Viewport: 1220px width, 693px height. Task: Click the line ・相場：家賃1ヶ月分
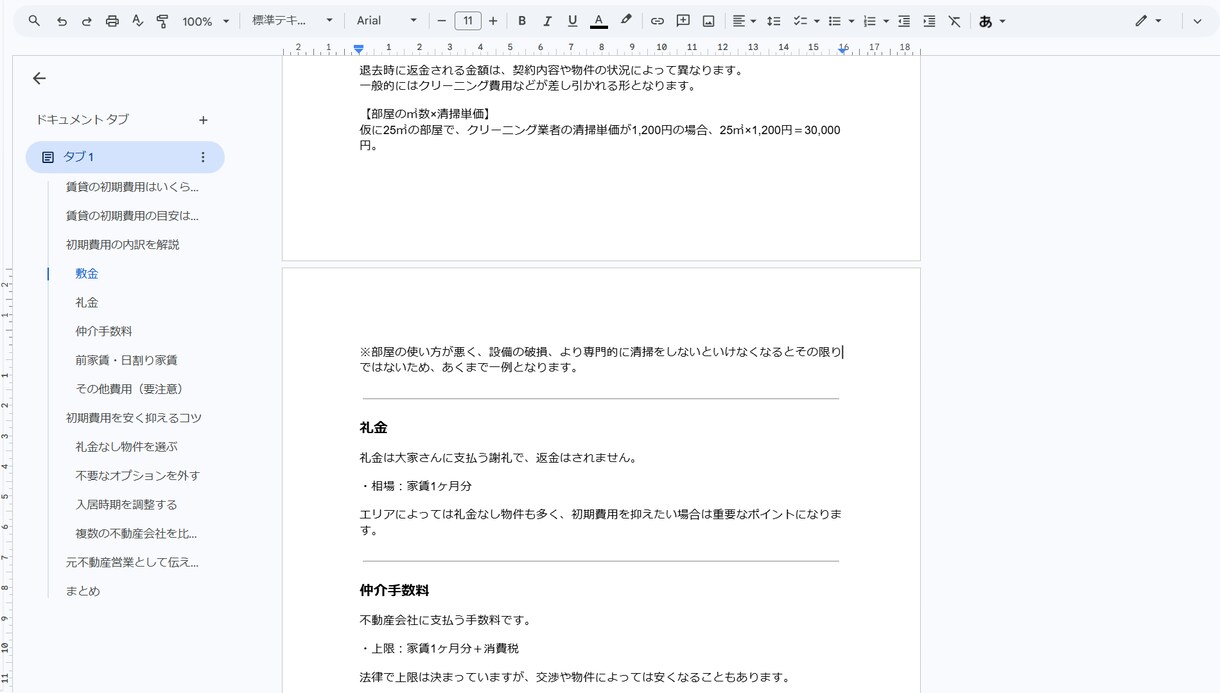[416, 486]
